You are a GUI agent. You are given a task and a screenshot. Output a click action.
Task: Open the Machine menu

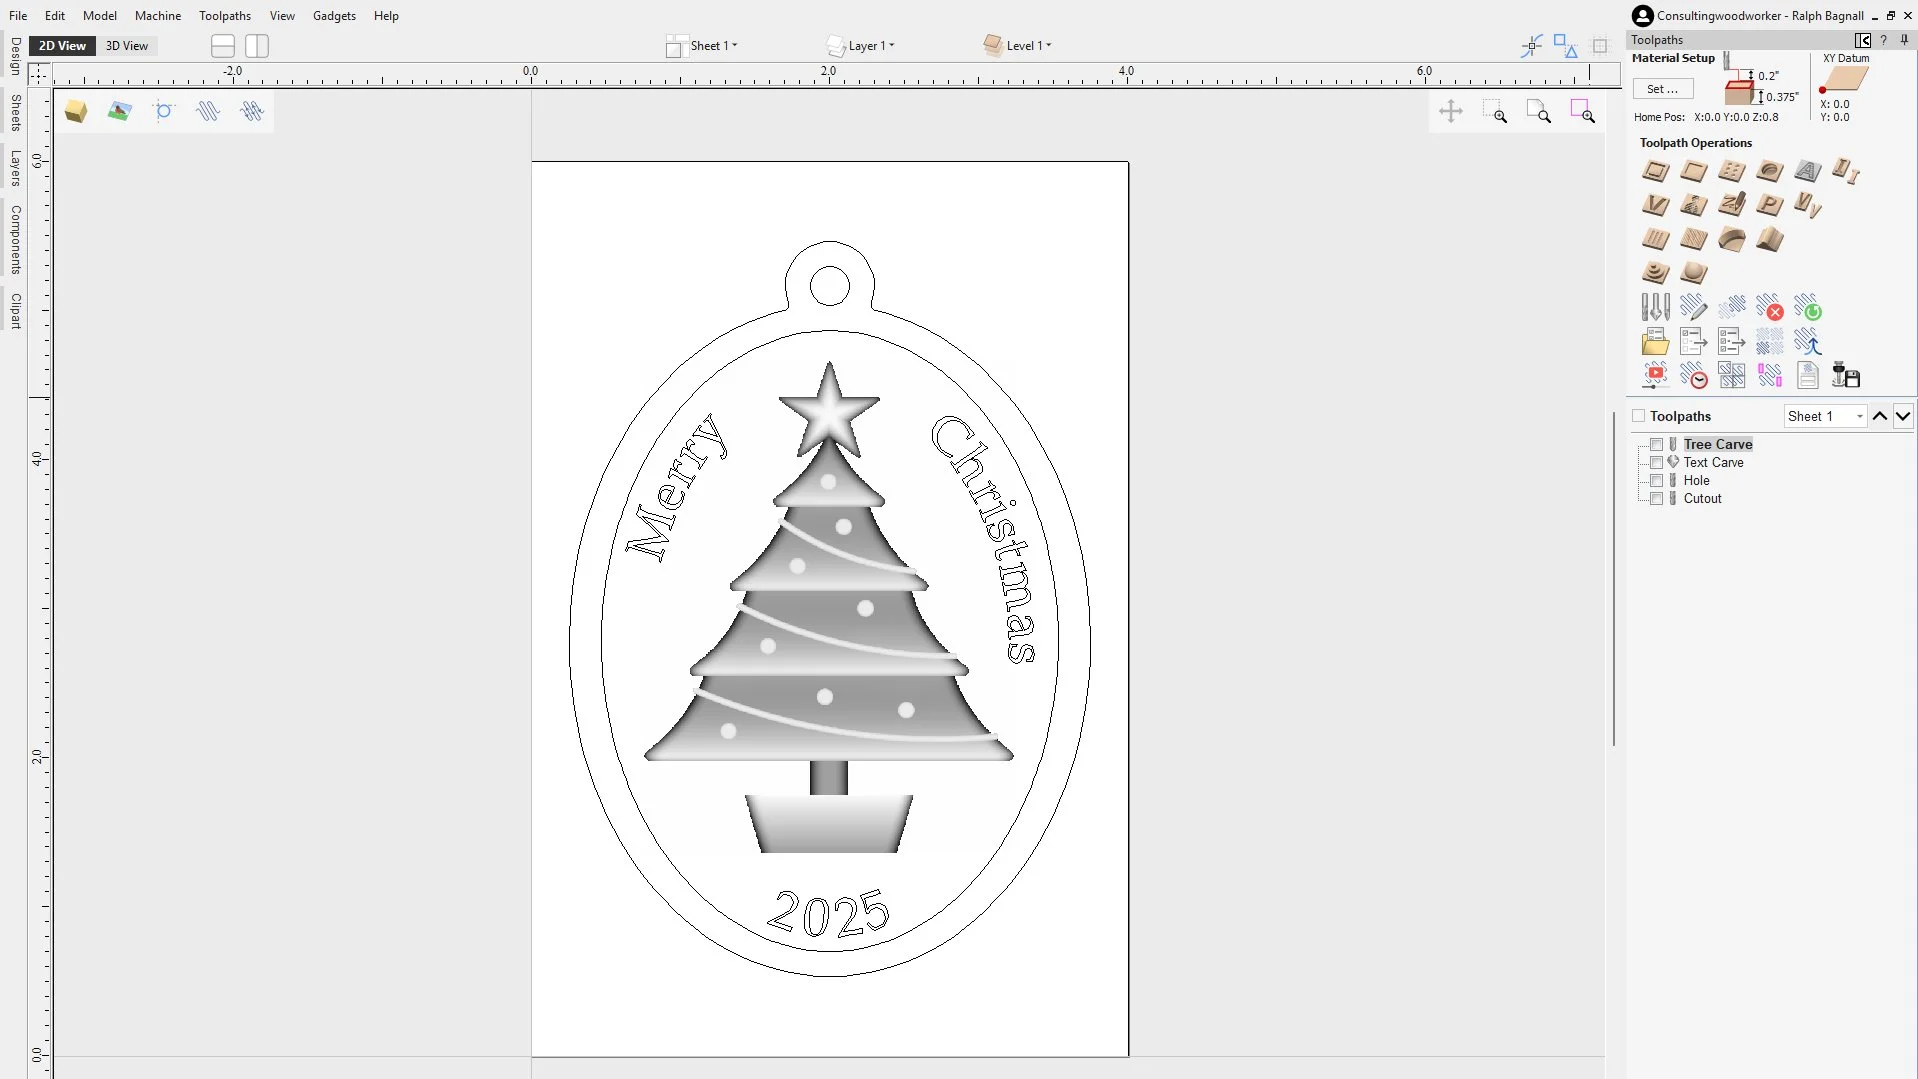click(158, 16)
